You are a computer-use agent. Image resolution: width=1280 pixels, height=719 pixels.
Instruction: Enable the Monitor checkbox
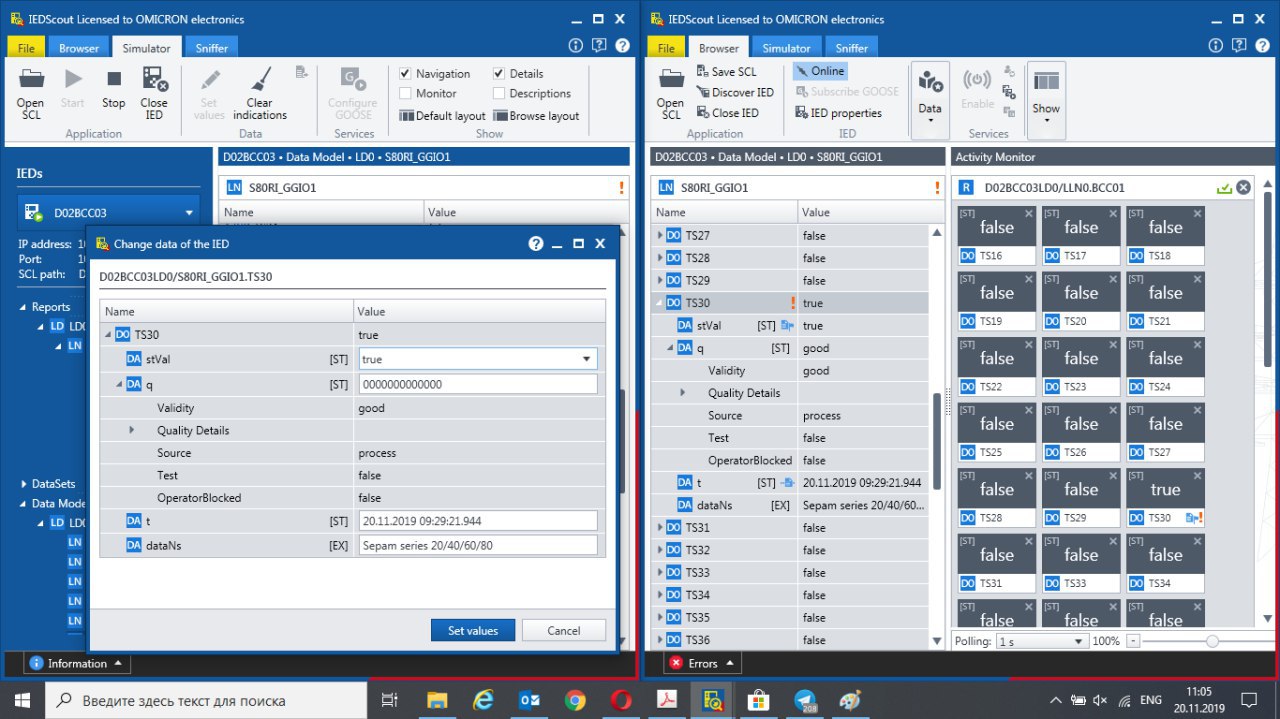click(x=405, y=94)
